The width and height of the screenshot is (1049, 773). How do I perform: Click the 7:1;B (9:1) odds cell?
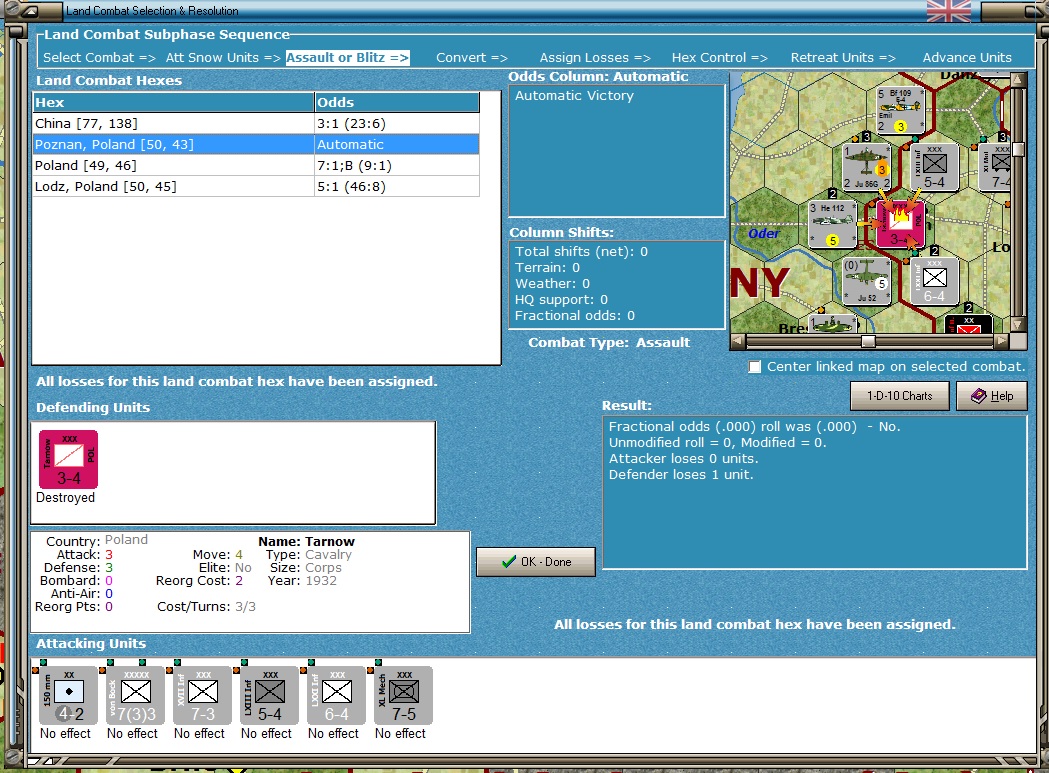(397, 165)
